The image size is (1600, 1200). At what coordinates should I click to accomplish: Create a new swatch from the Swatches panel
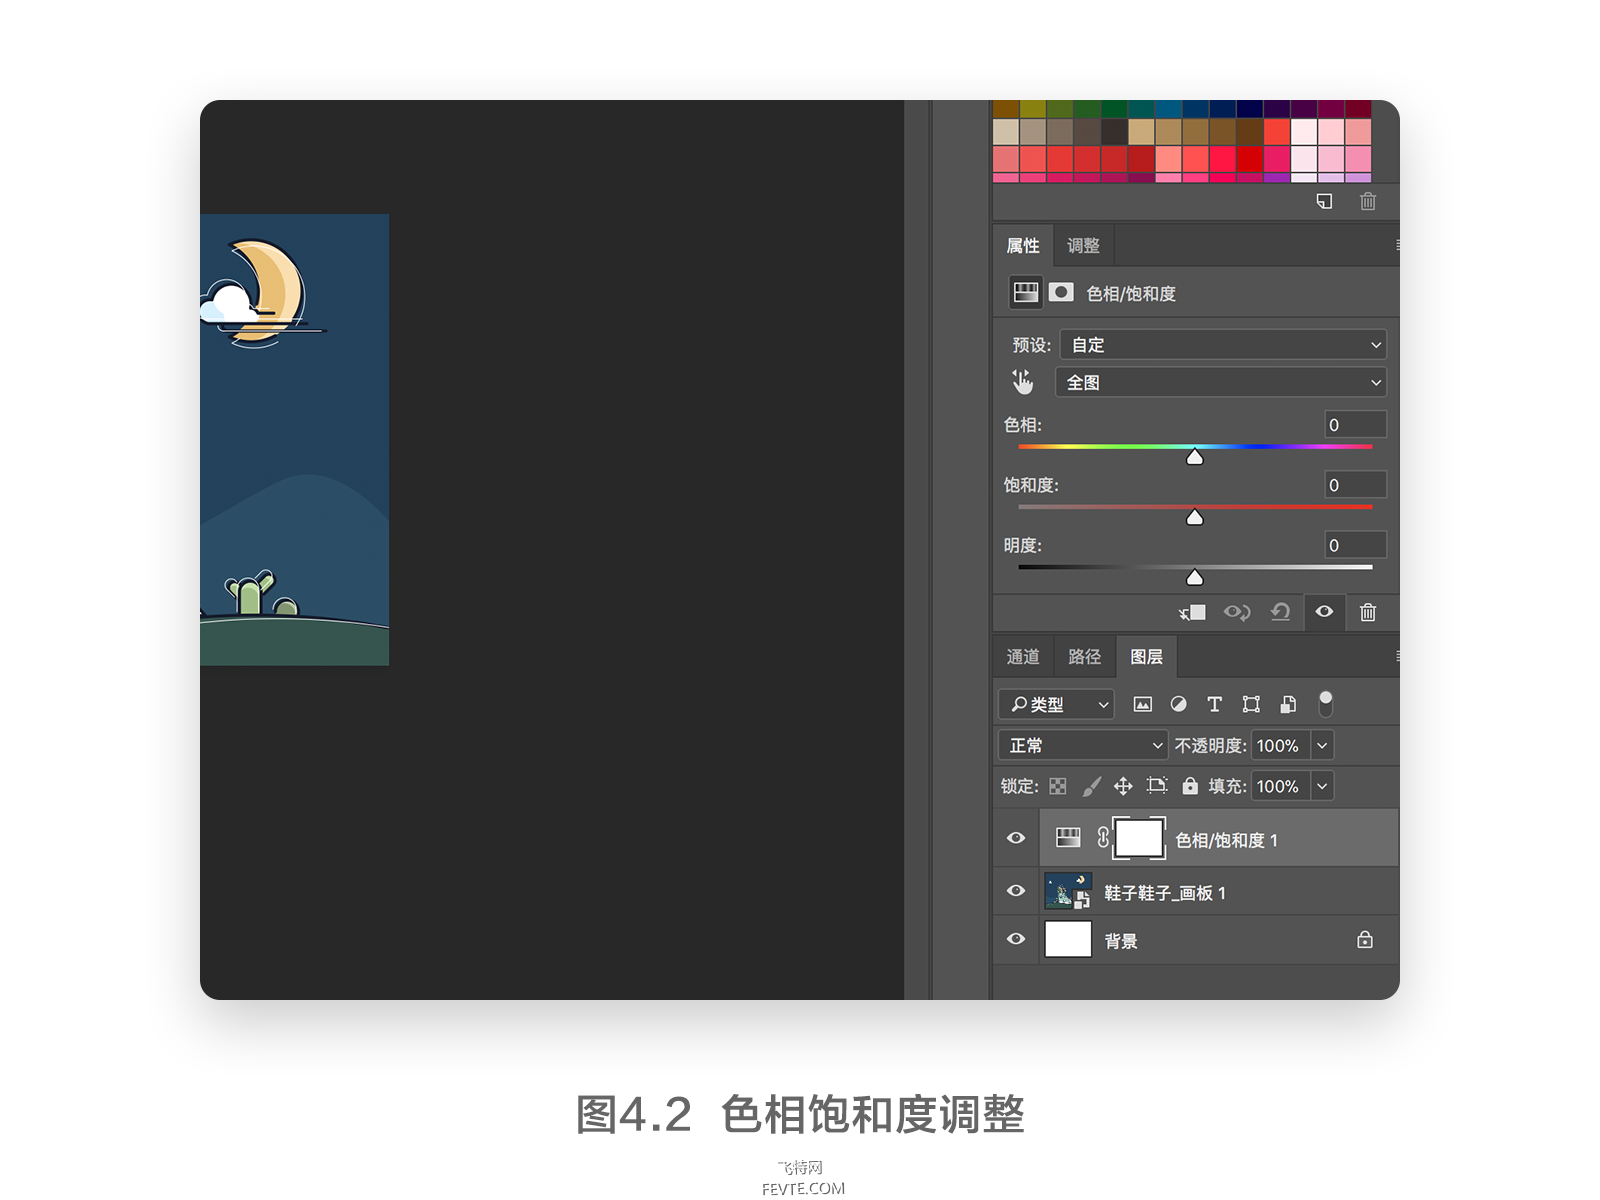(x=1324, y=202)
